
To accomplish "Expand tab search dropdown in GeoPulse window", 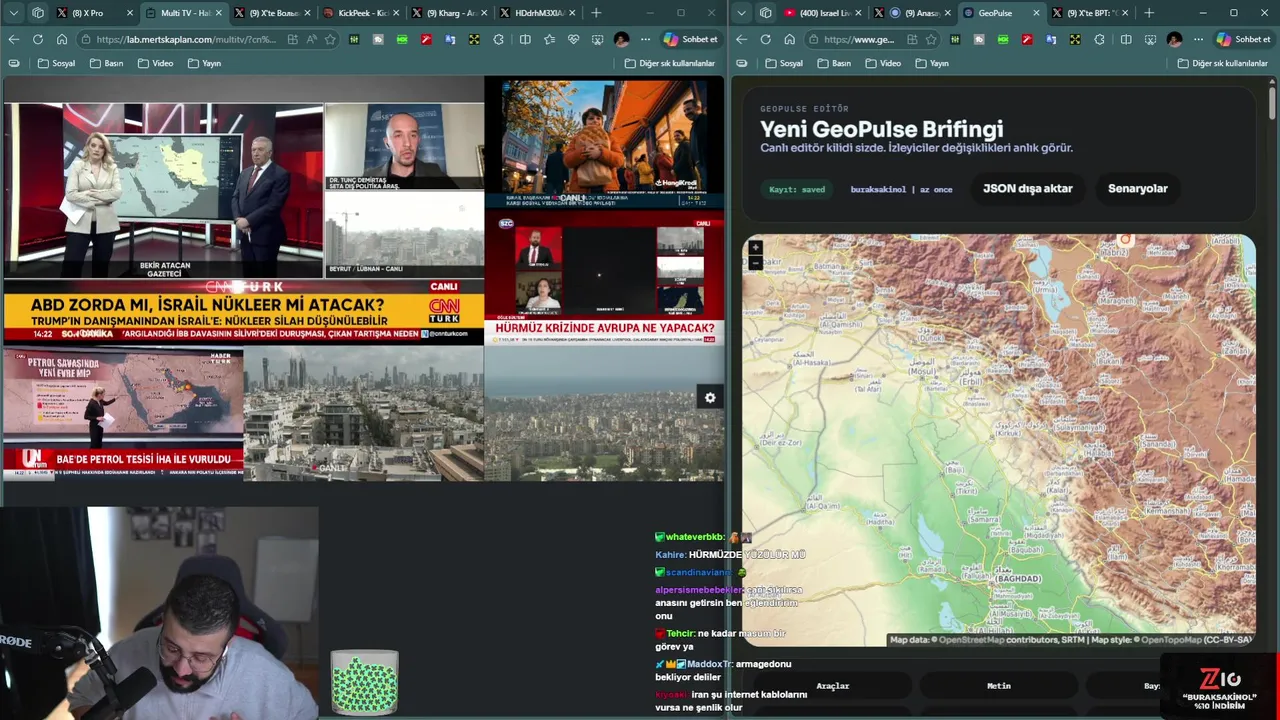I will point(742,13).
